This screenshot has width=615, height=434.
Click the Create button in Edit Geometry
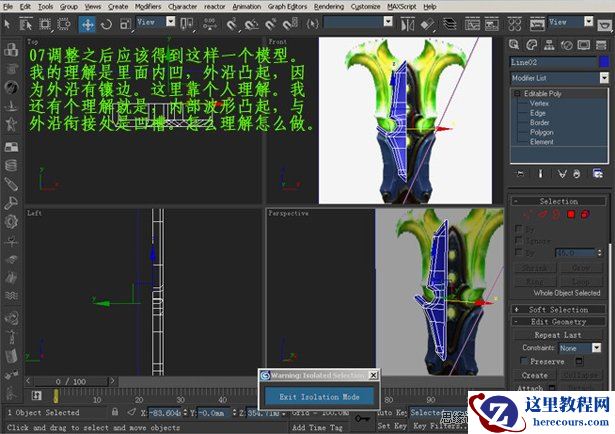(535, 375)
